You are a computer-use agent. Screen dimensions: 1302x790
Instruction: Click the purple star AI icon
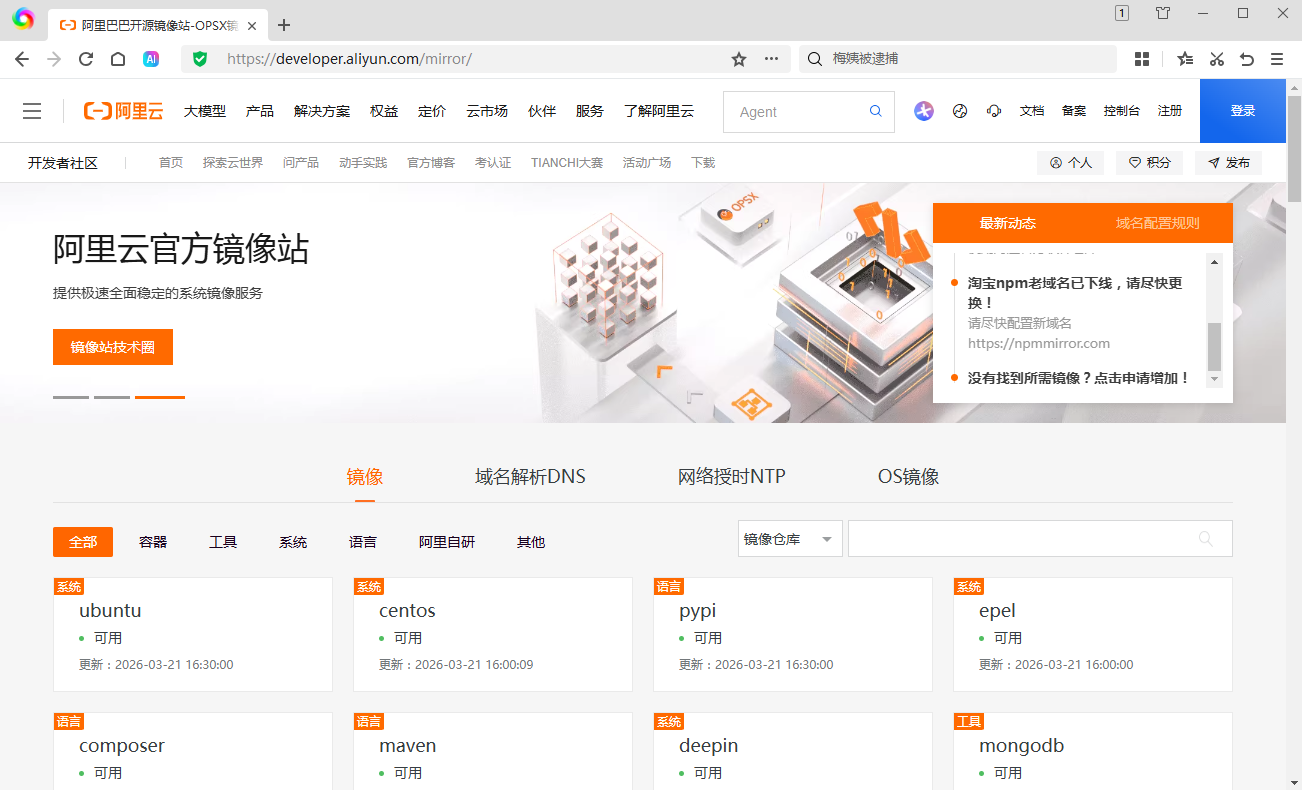[924, 111]
